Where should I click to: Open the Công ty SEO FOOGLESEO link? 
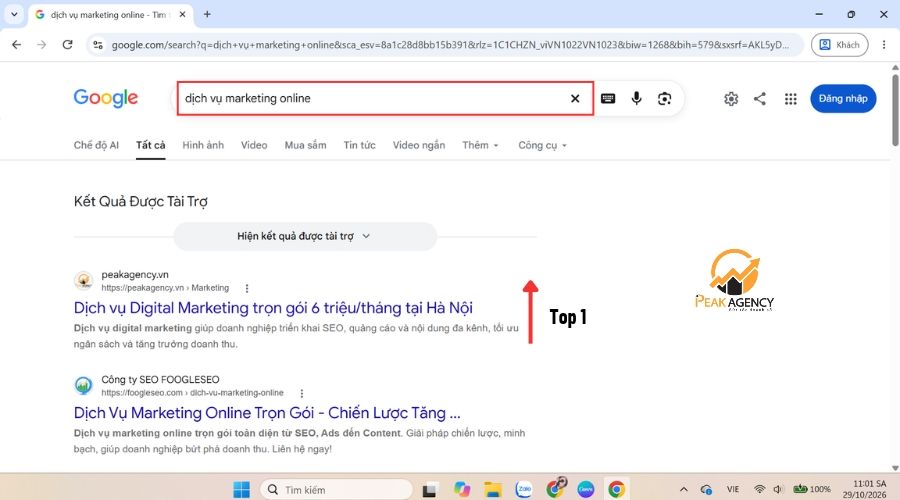click(160, 379)
